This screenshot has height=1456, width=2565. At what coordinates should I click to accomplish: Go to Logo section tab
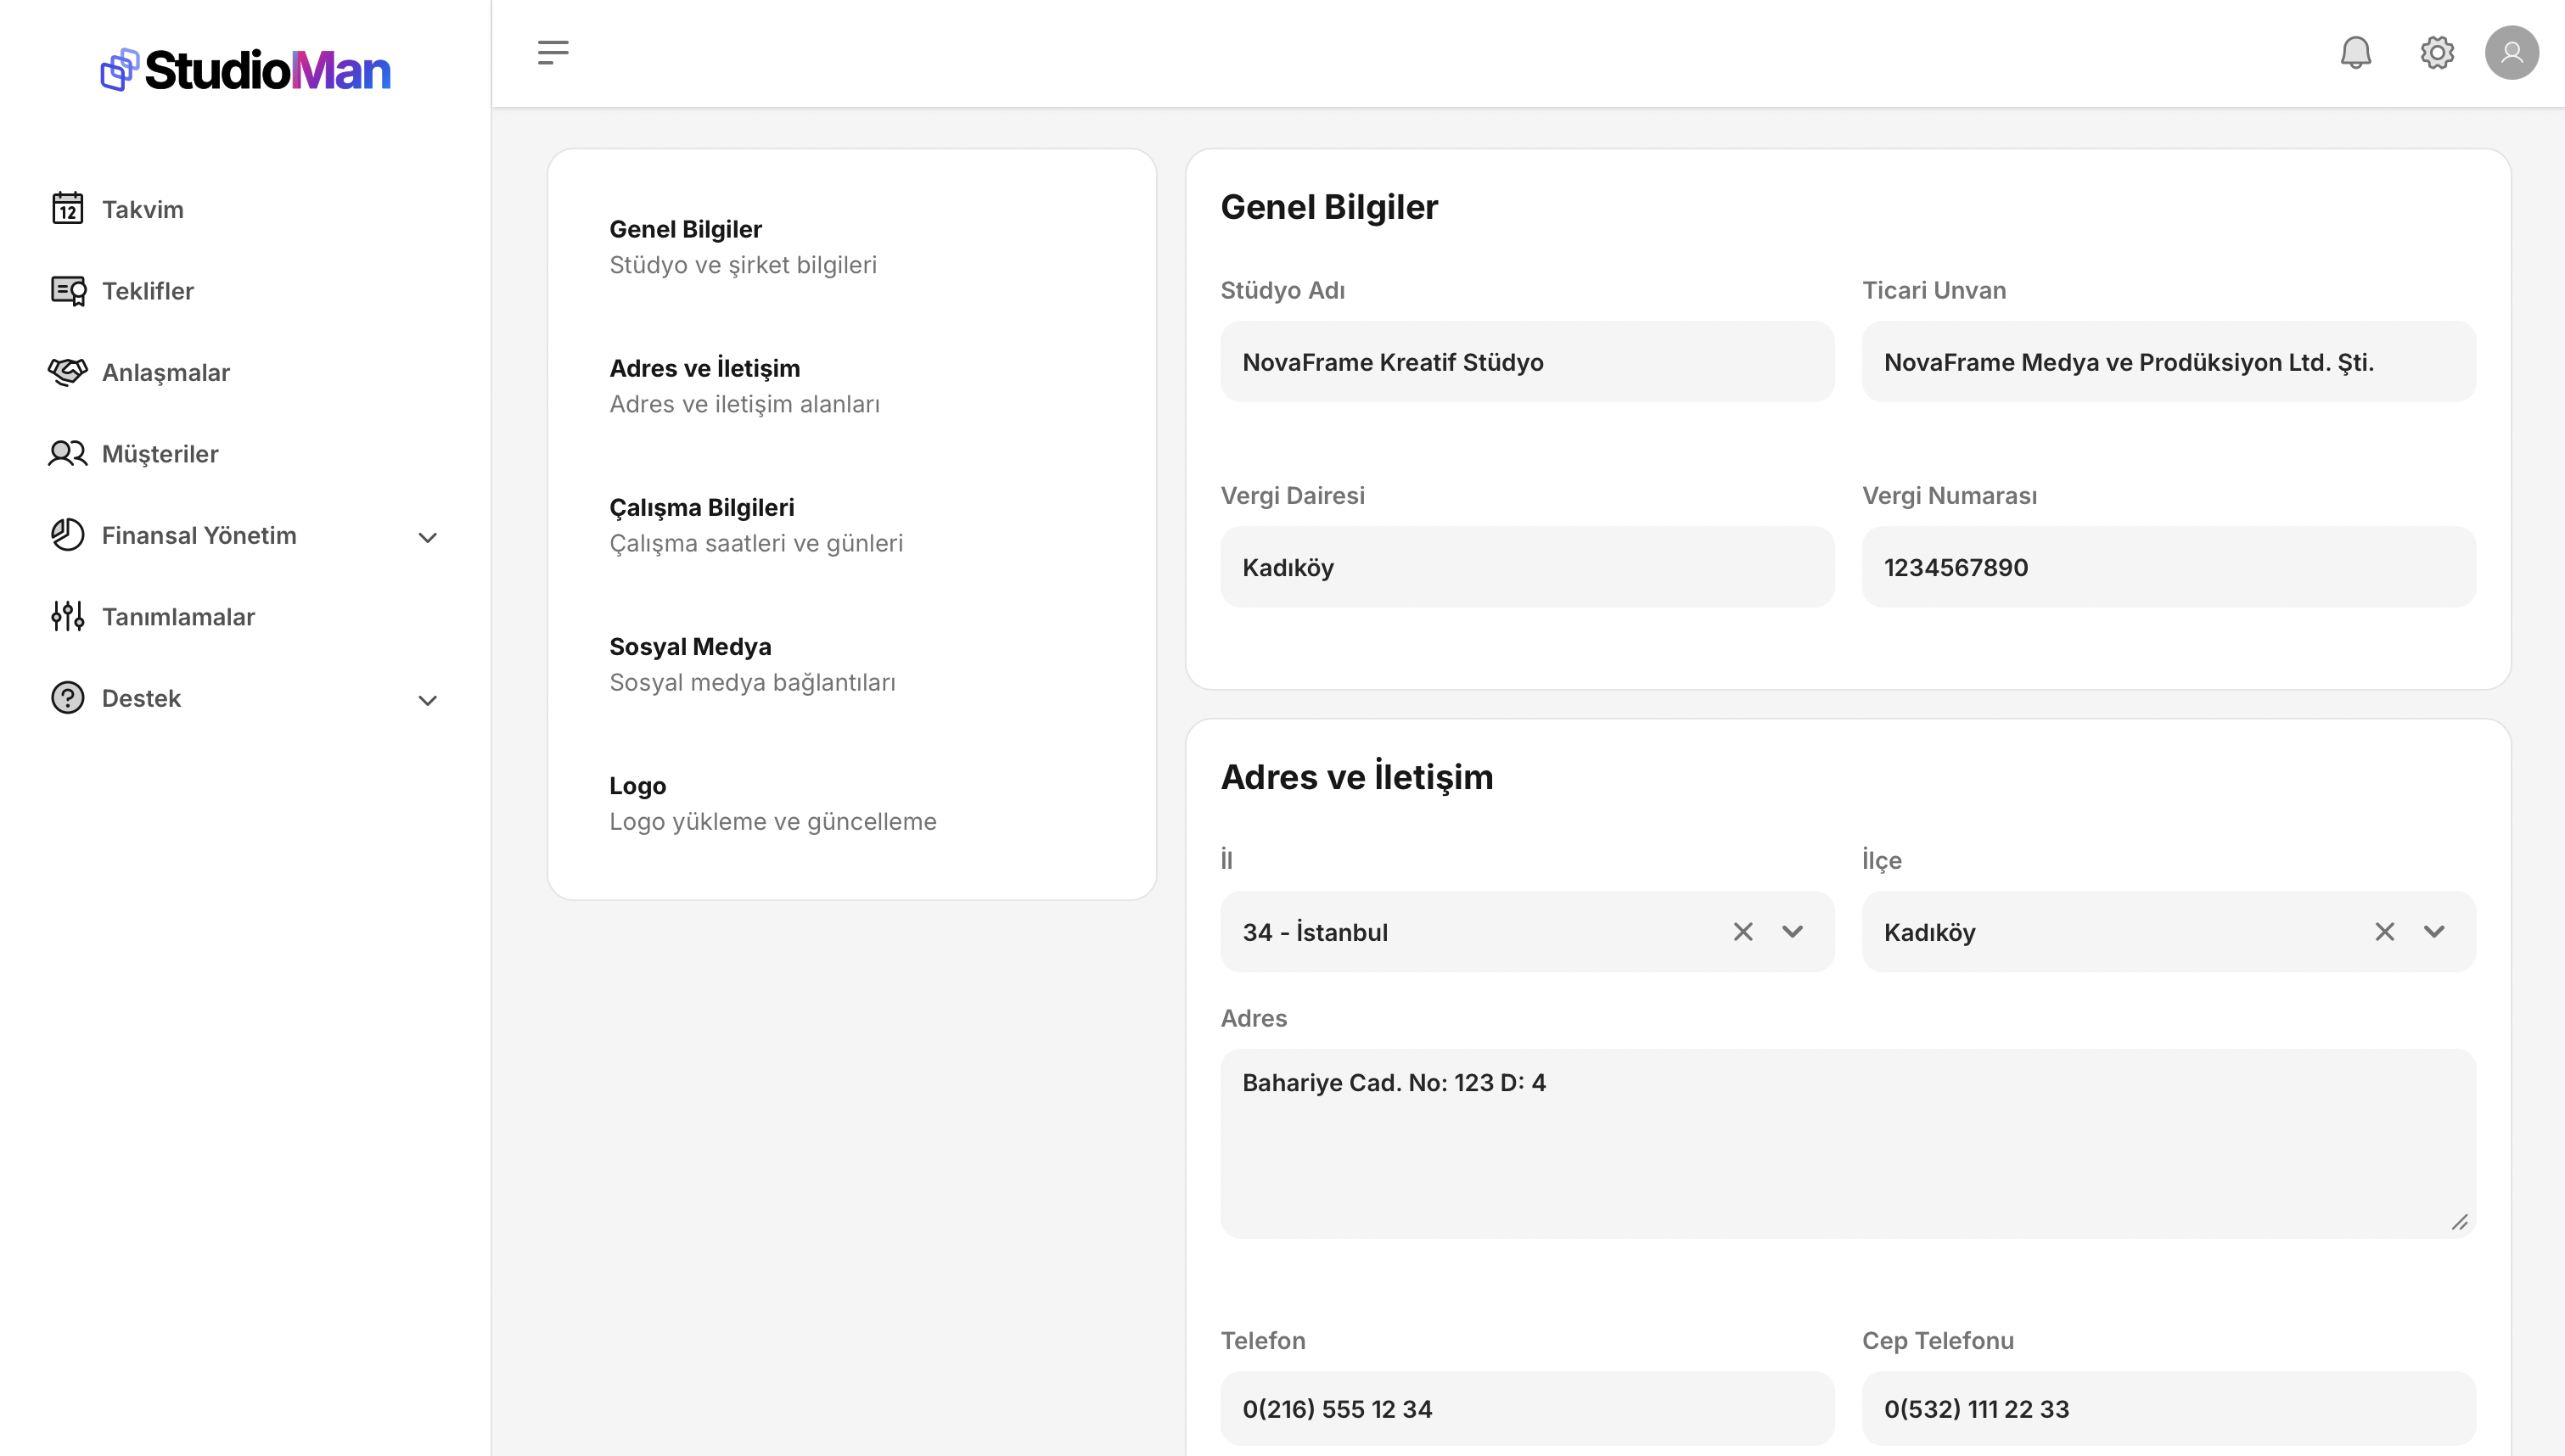851,802
